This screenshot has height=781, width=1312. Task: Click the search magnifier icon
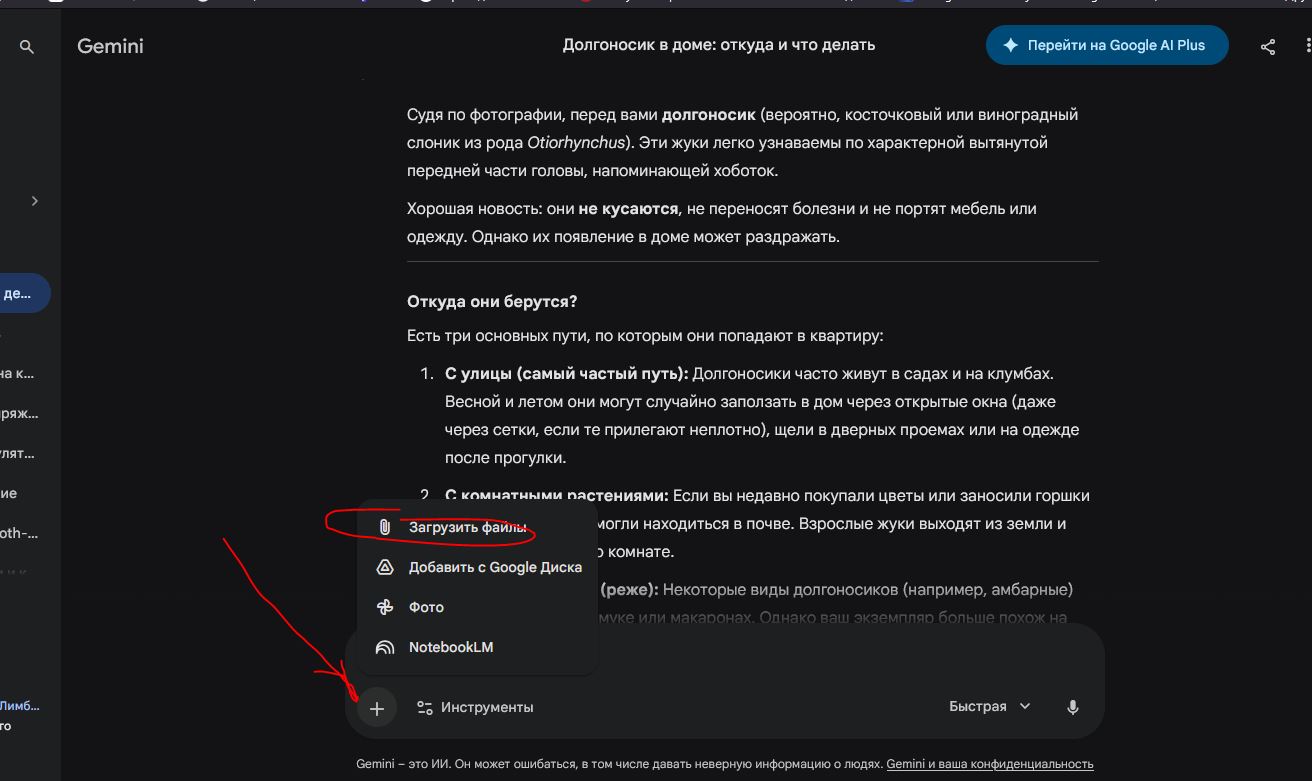[x=27, y=46]
